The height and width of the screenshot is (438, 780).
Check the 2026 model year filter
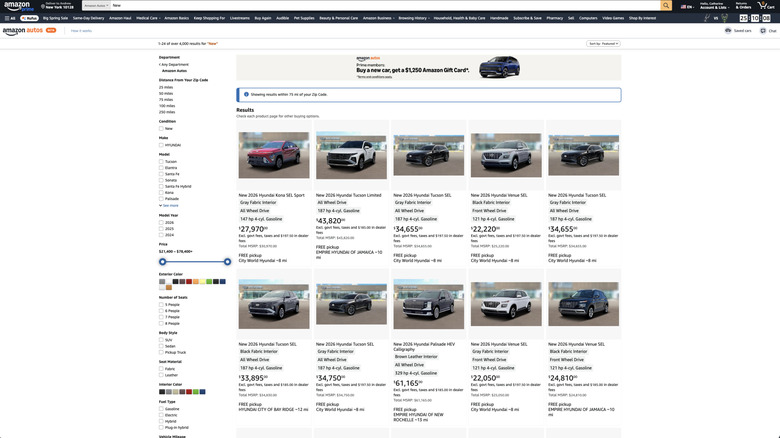click(161, 222)
